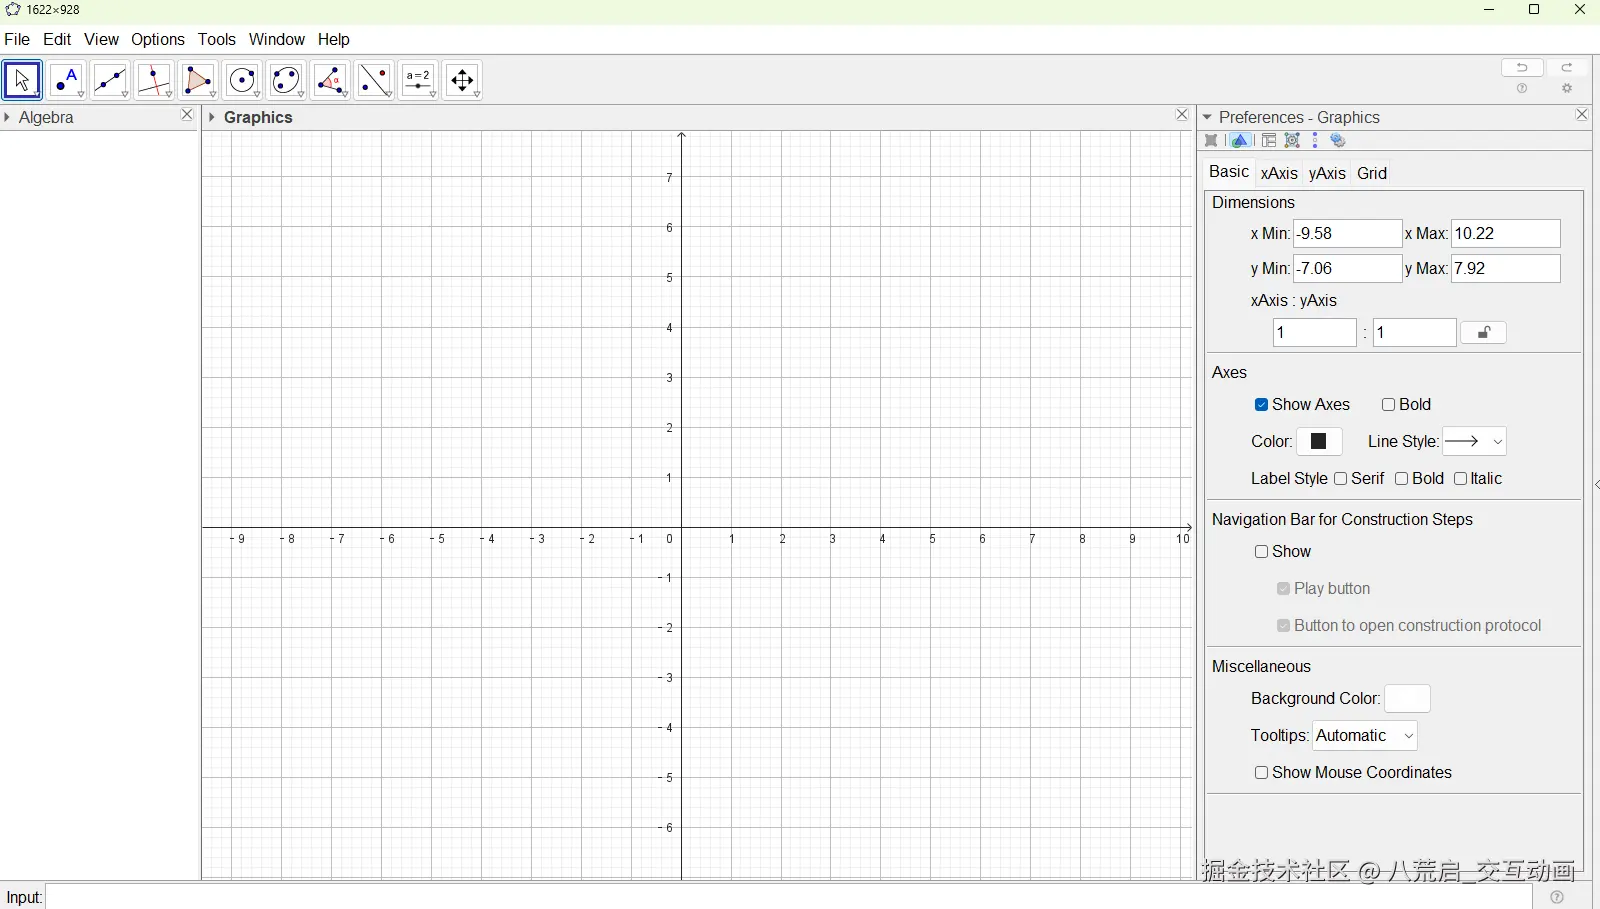Select the Circle with Center tool
This screenshot has width=1600, height=909.
pos(242,80)
